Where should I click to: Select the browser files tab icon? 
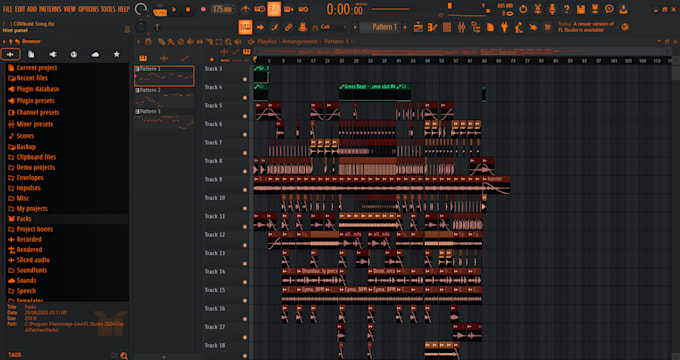pos(31,54)
